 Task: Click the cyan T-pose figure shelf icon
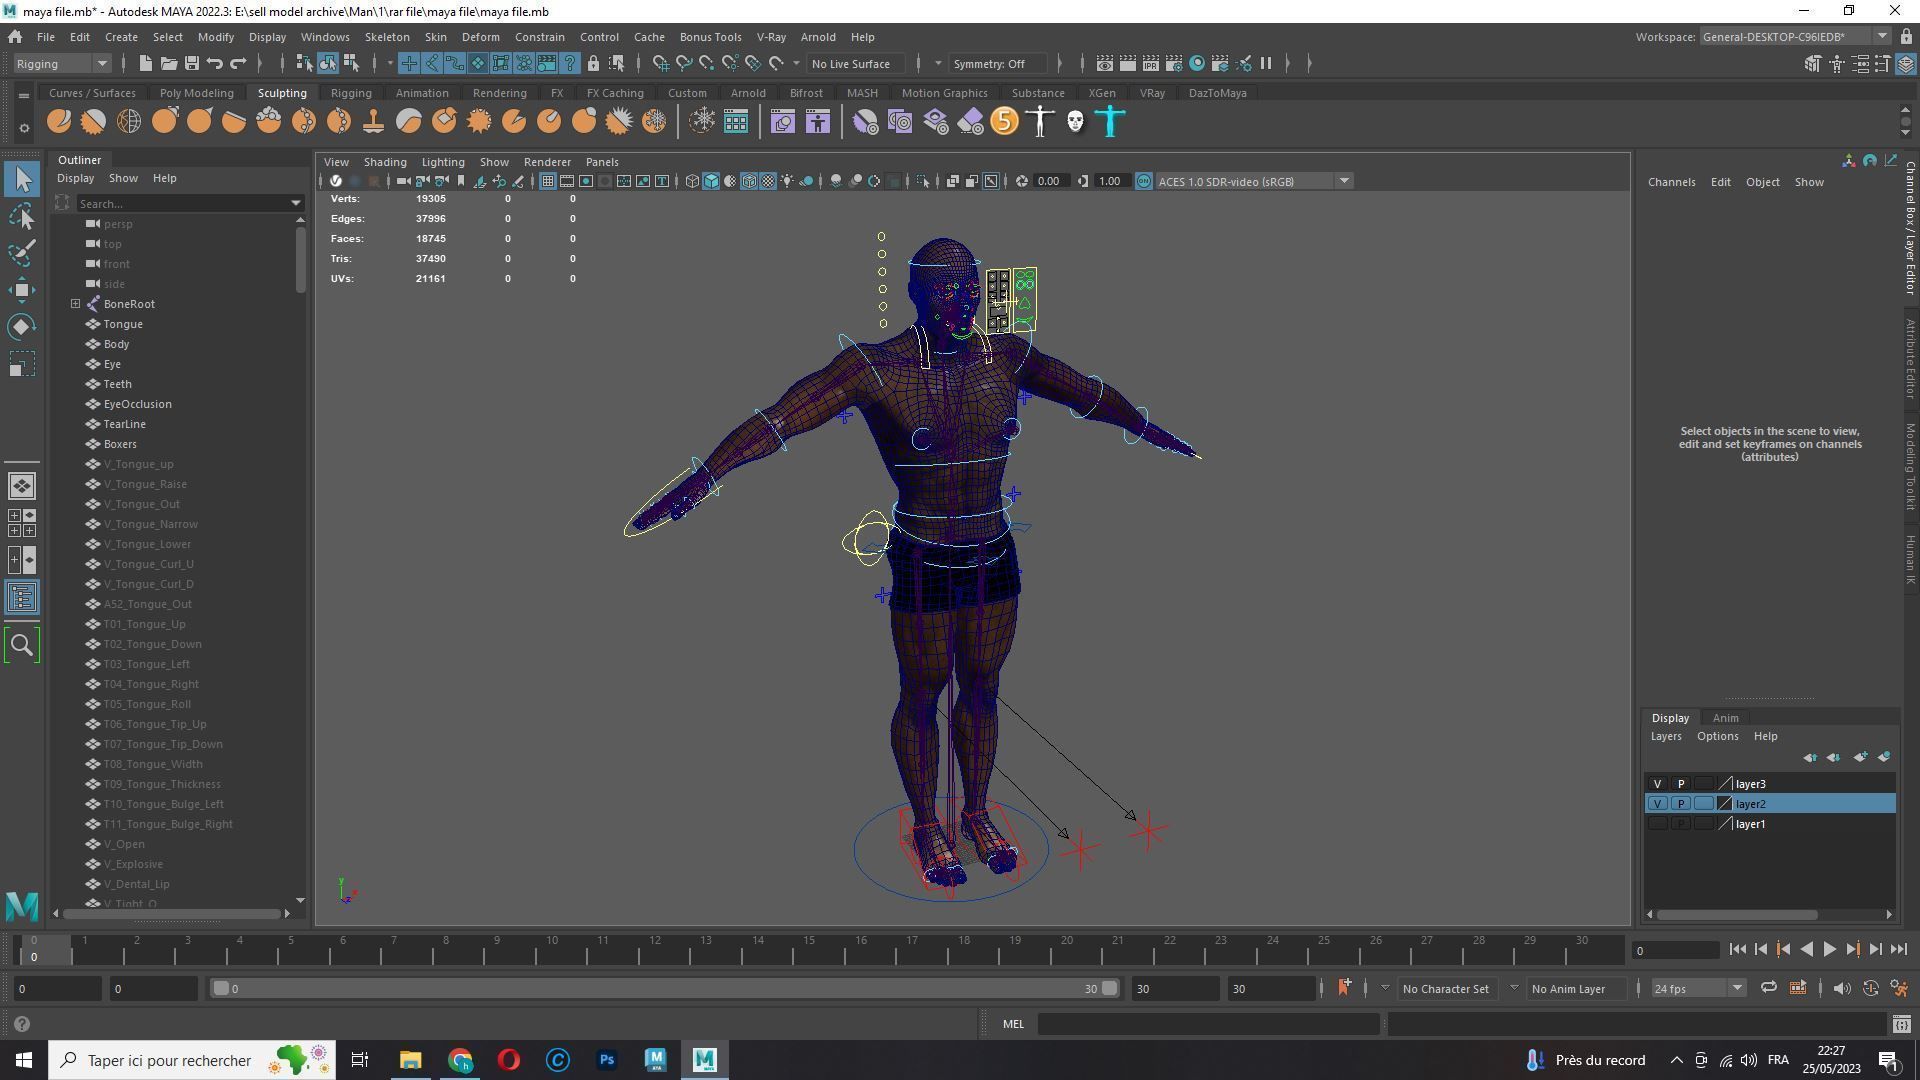tap(1110, 122)
